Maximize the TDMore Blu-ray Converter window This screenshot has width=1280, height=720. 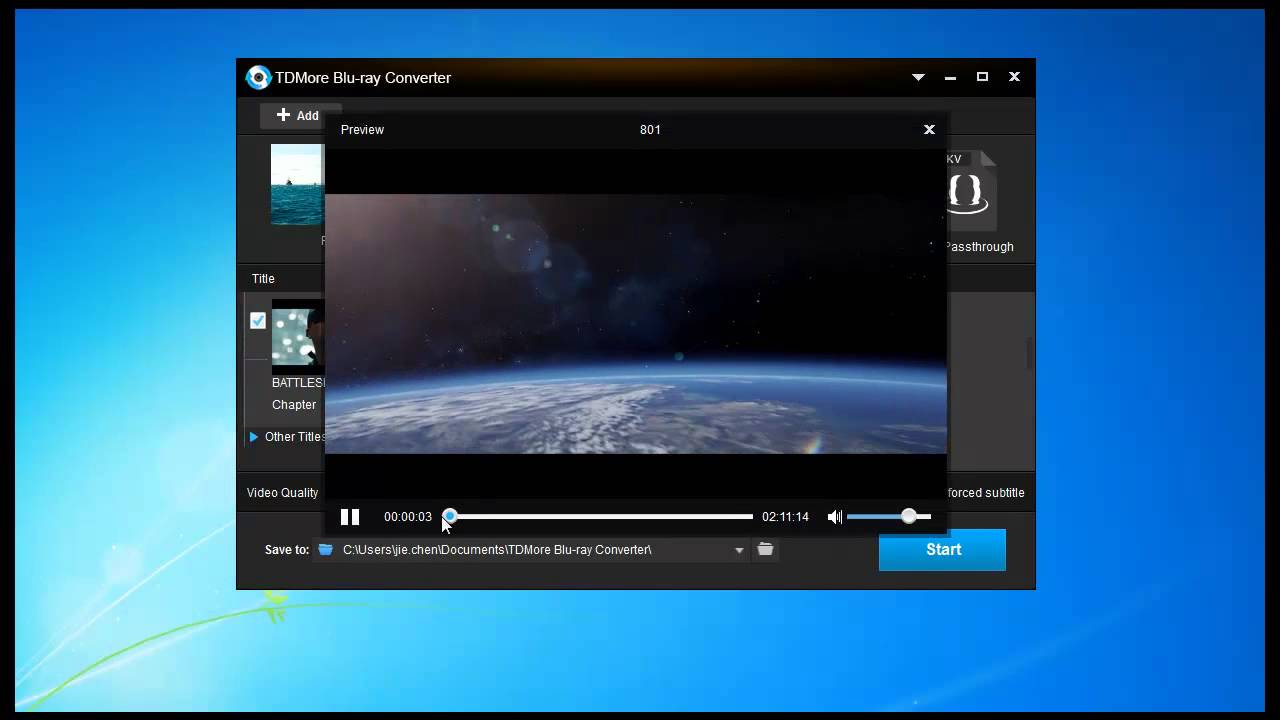point(982,77)
